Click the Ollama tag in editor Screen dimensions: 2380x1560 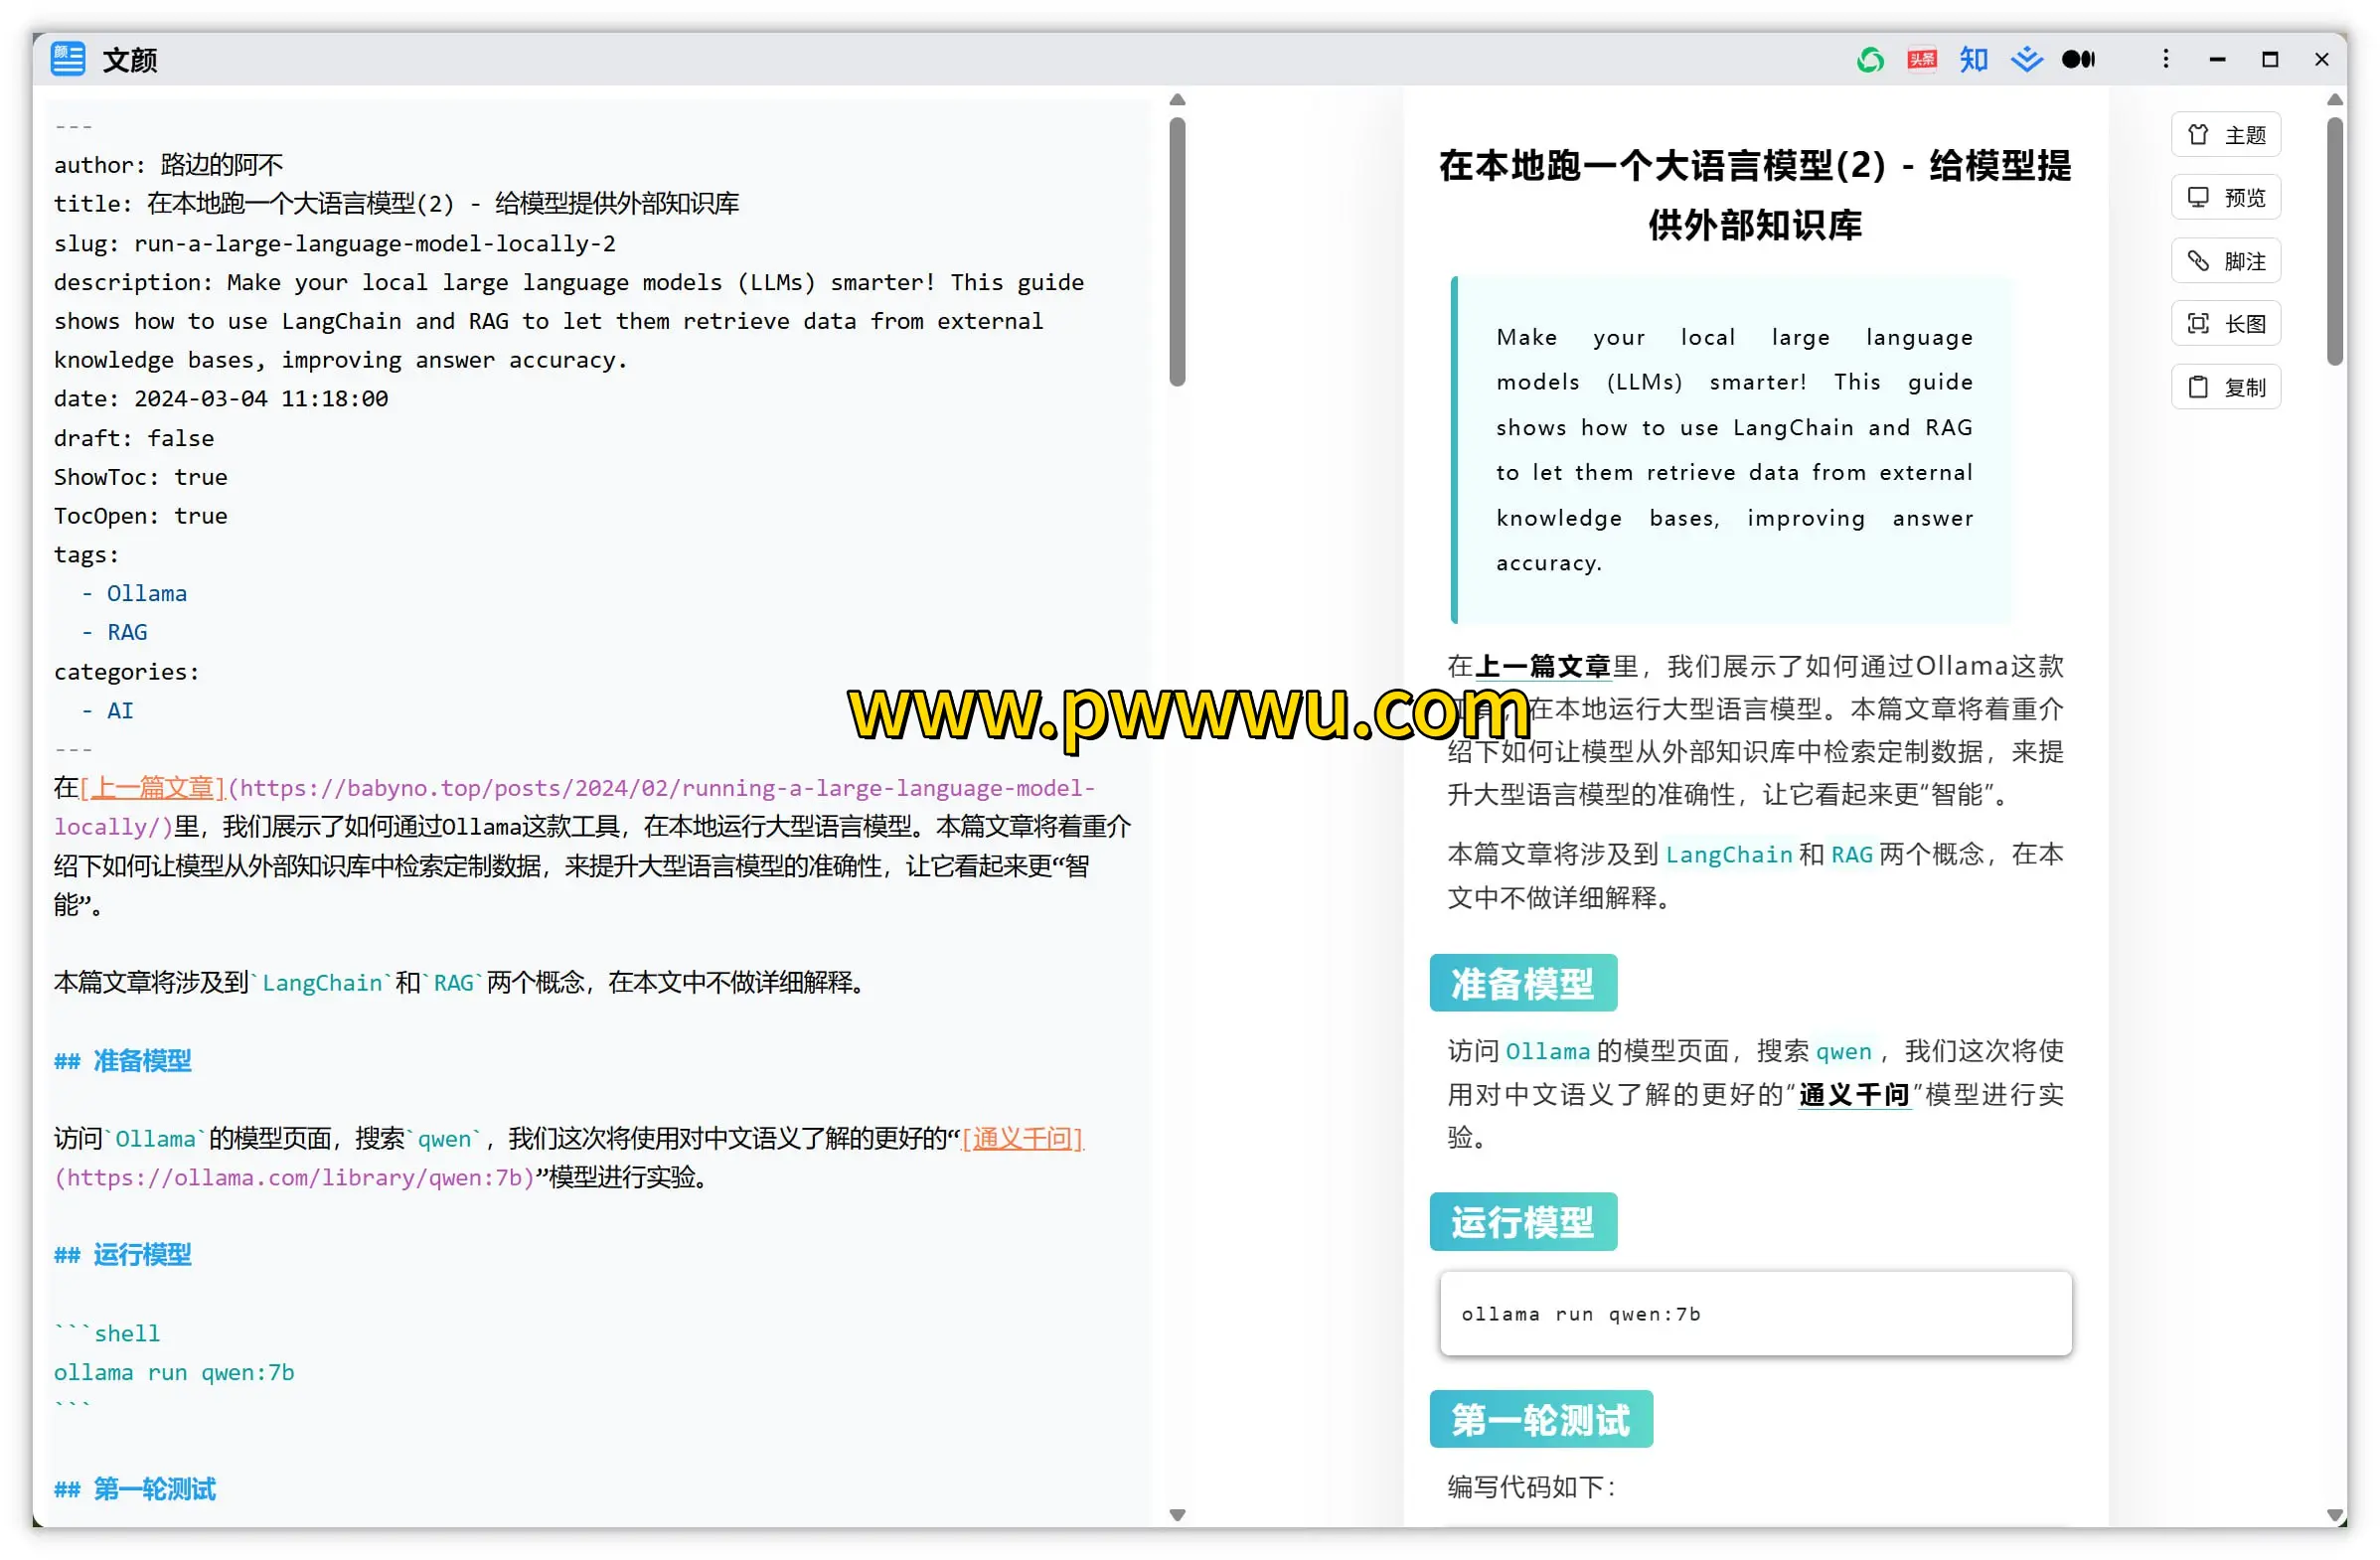point(146,593)
